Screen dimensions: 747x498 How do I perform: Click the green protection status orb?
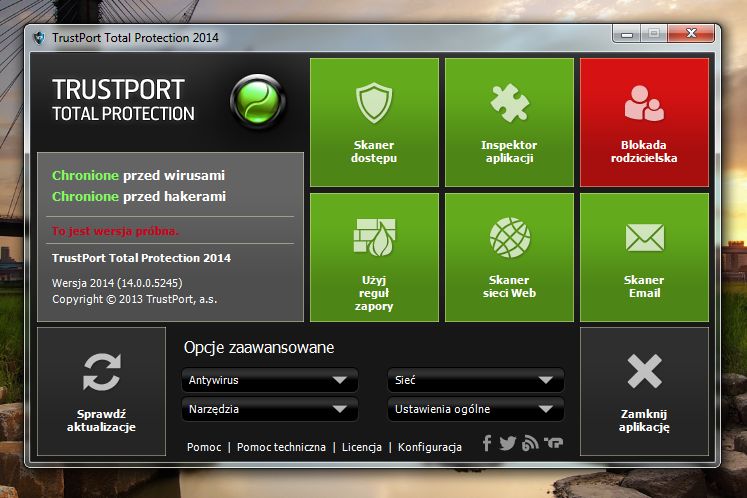click(258, 102)
